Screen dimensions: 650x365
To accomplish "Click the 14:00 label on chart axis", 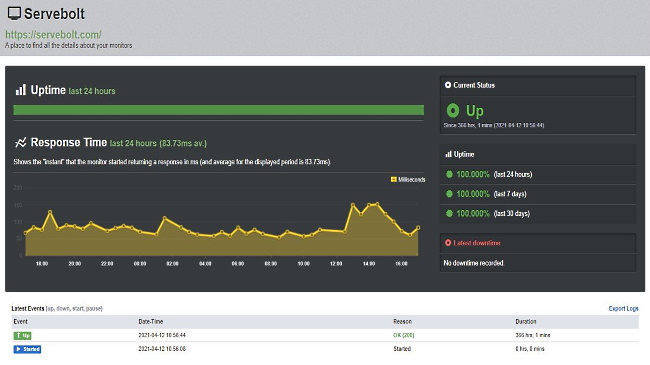I will click(x=369, y=263).
